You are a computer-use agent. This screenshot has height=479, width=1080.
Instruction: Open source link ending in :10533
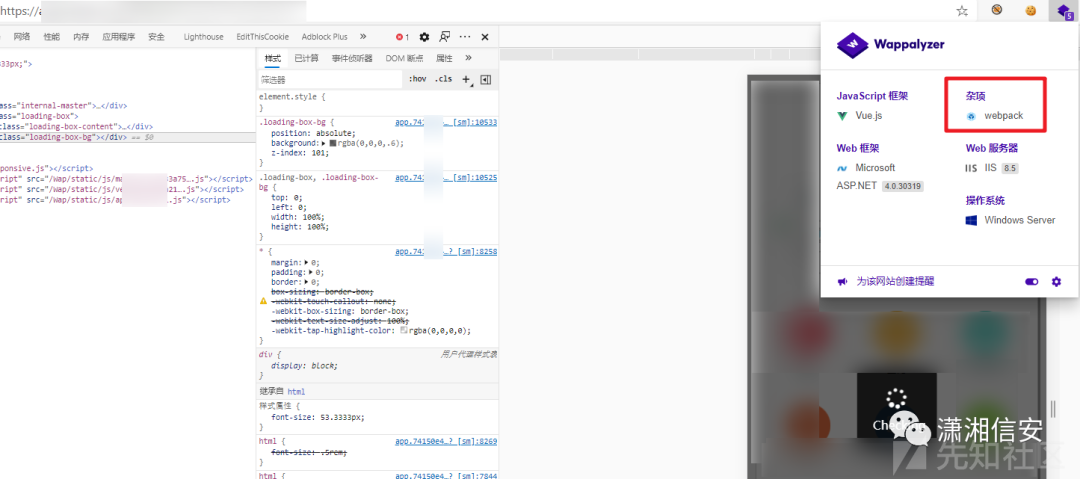pyautogui.click(x=446, y=123)
